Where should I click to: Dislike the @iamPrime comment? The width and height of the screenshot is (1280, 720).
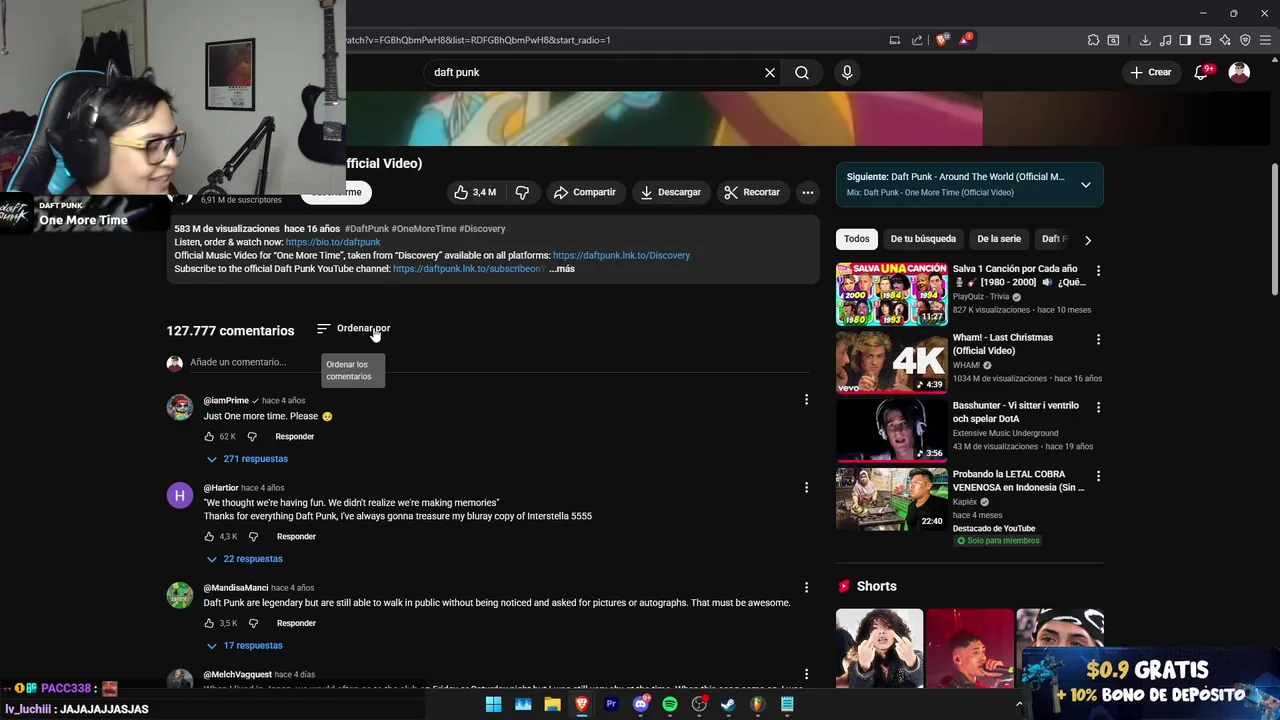click(x=252, y=437)
